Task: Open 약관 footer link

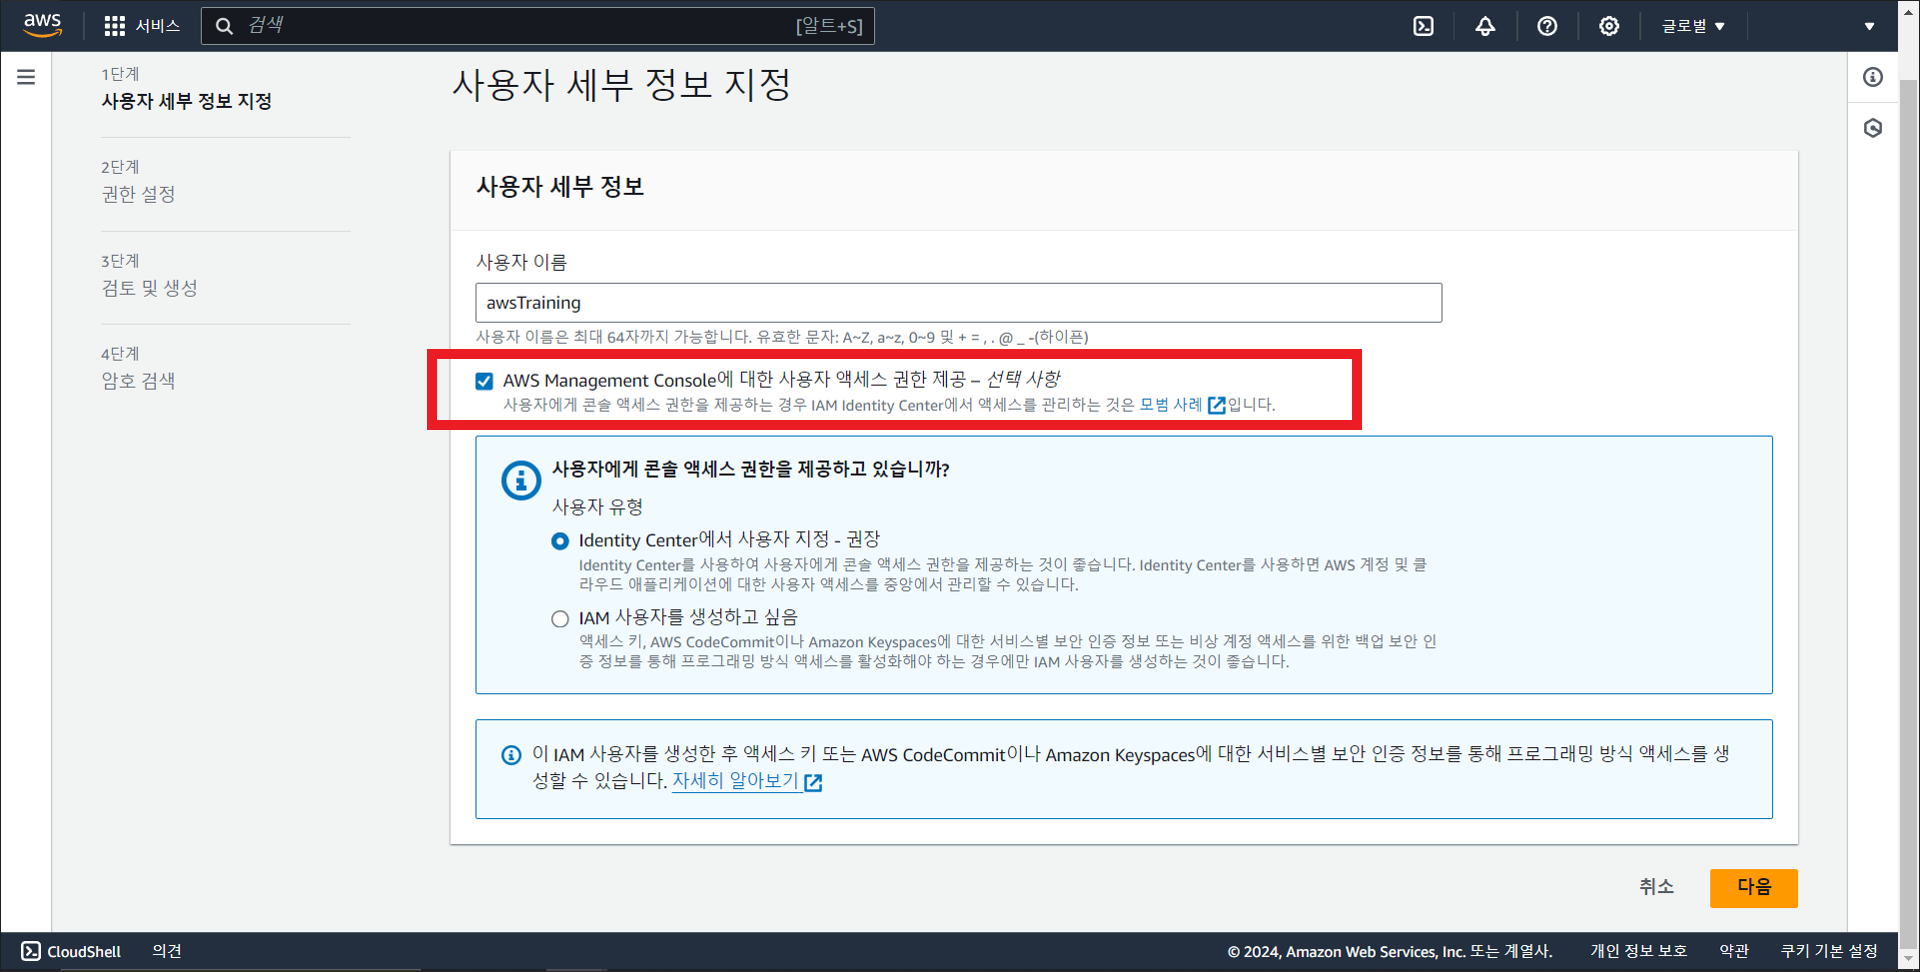Action: (x=1734, y=951)
